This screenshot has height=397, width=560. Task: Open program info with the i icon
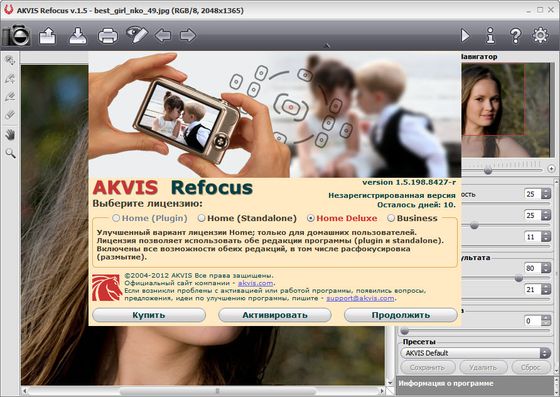[491, 35]
